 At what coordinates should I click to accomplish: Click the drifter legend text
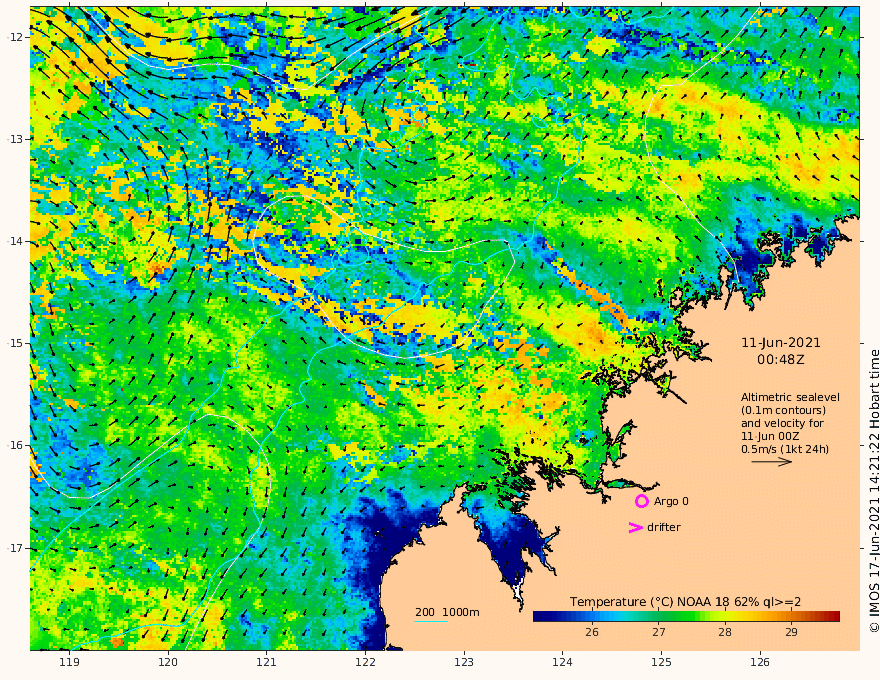pyautogui.click(x=663, y=527)
